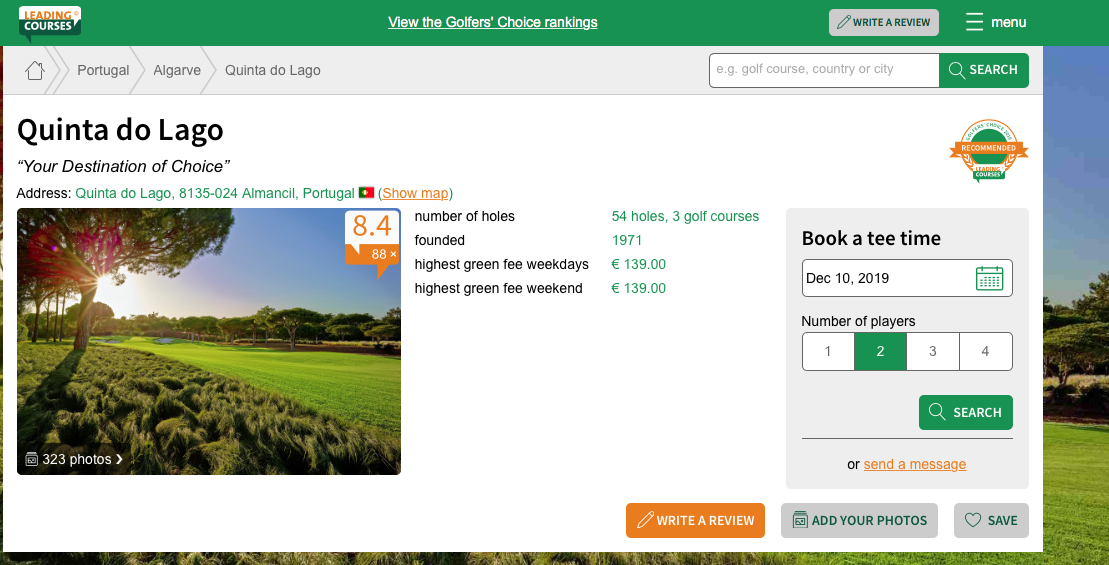The width and height of the screenshot is (1109, 565).
Task: Select 1 player option
Action: point(828,352)
